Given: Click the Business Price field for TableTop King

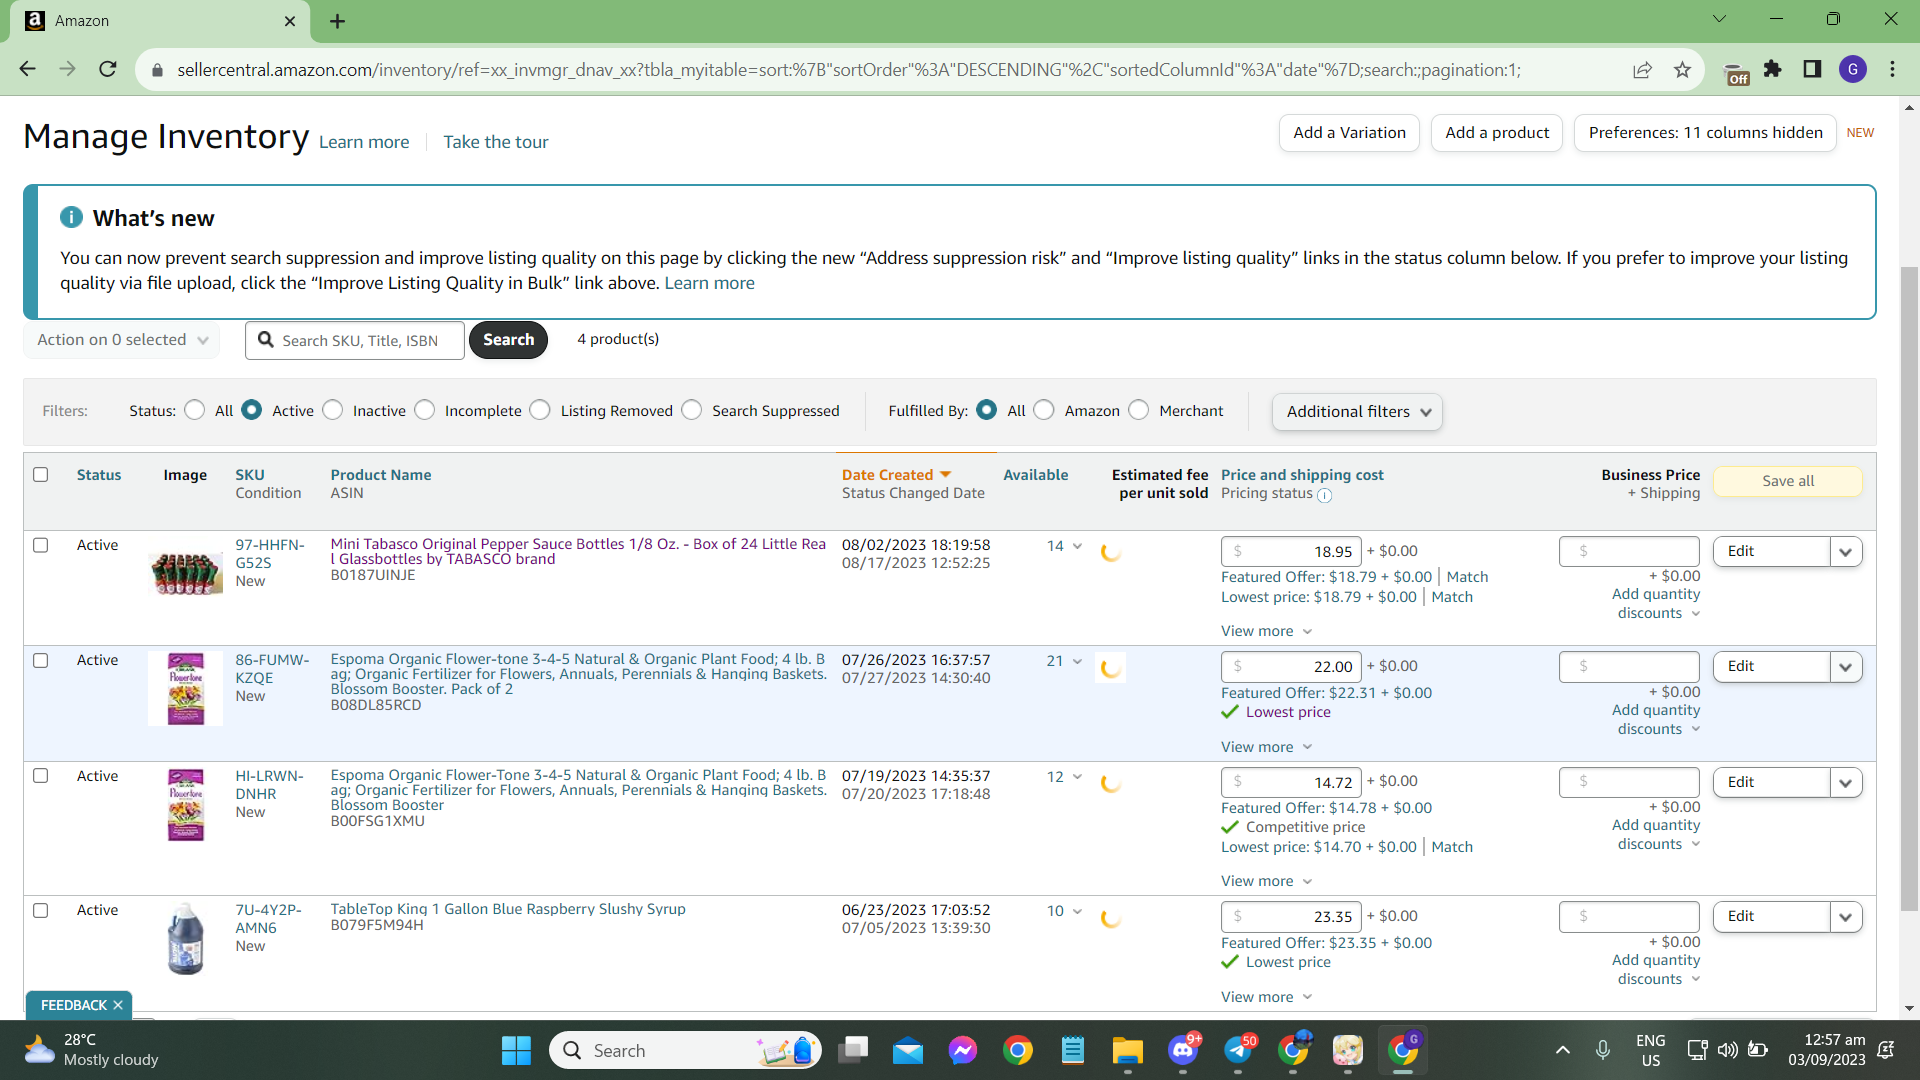Looking at the screenshot, I should [x=1629, y=917].
